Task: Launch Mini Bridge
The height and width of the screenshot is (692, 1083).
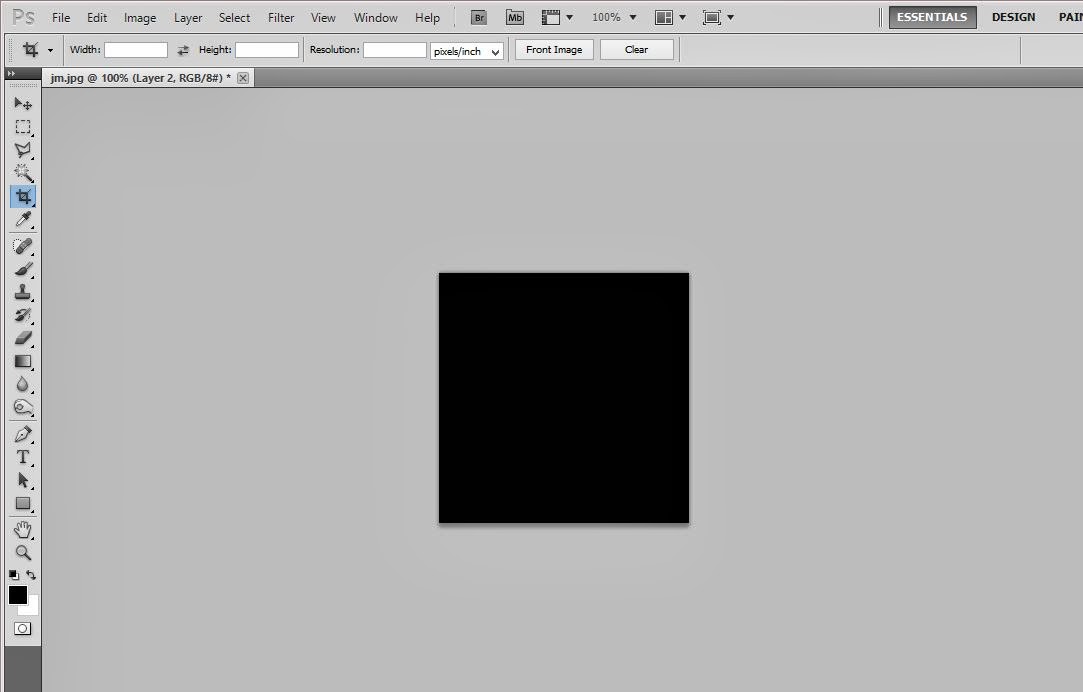Action: click(515, 18)
